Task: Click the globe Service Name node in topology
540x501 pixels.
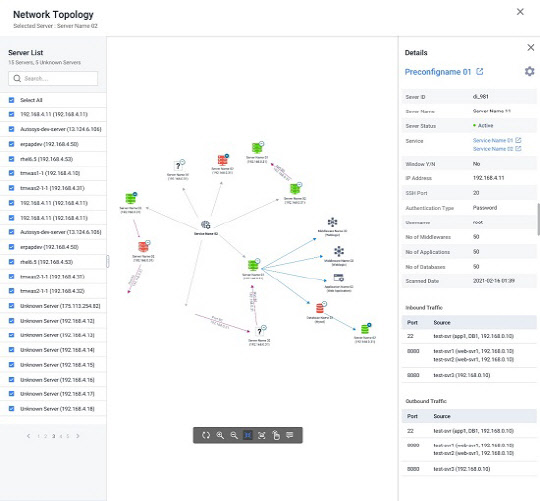Action: click(x=206, y=225)
